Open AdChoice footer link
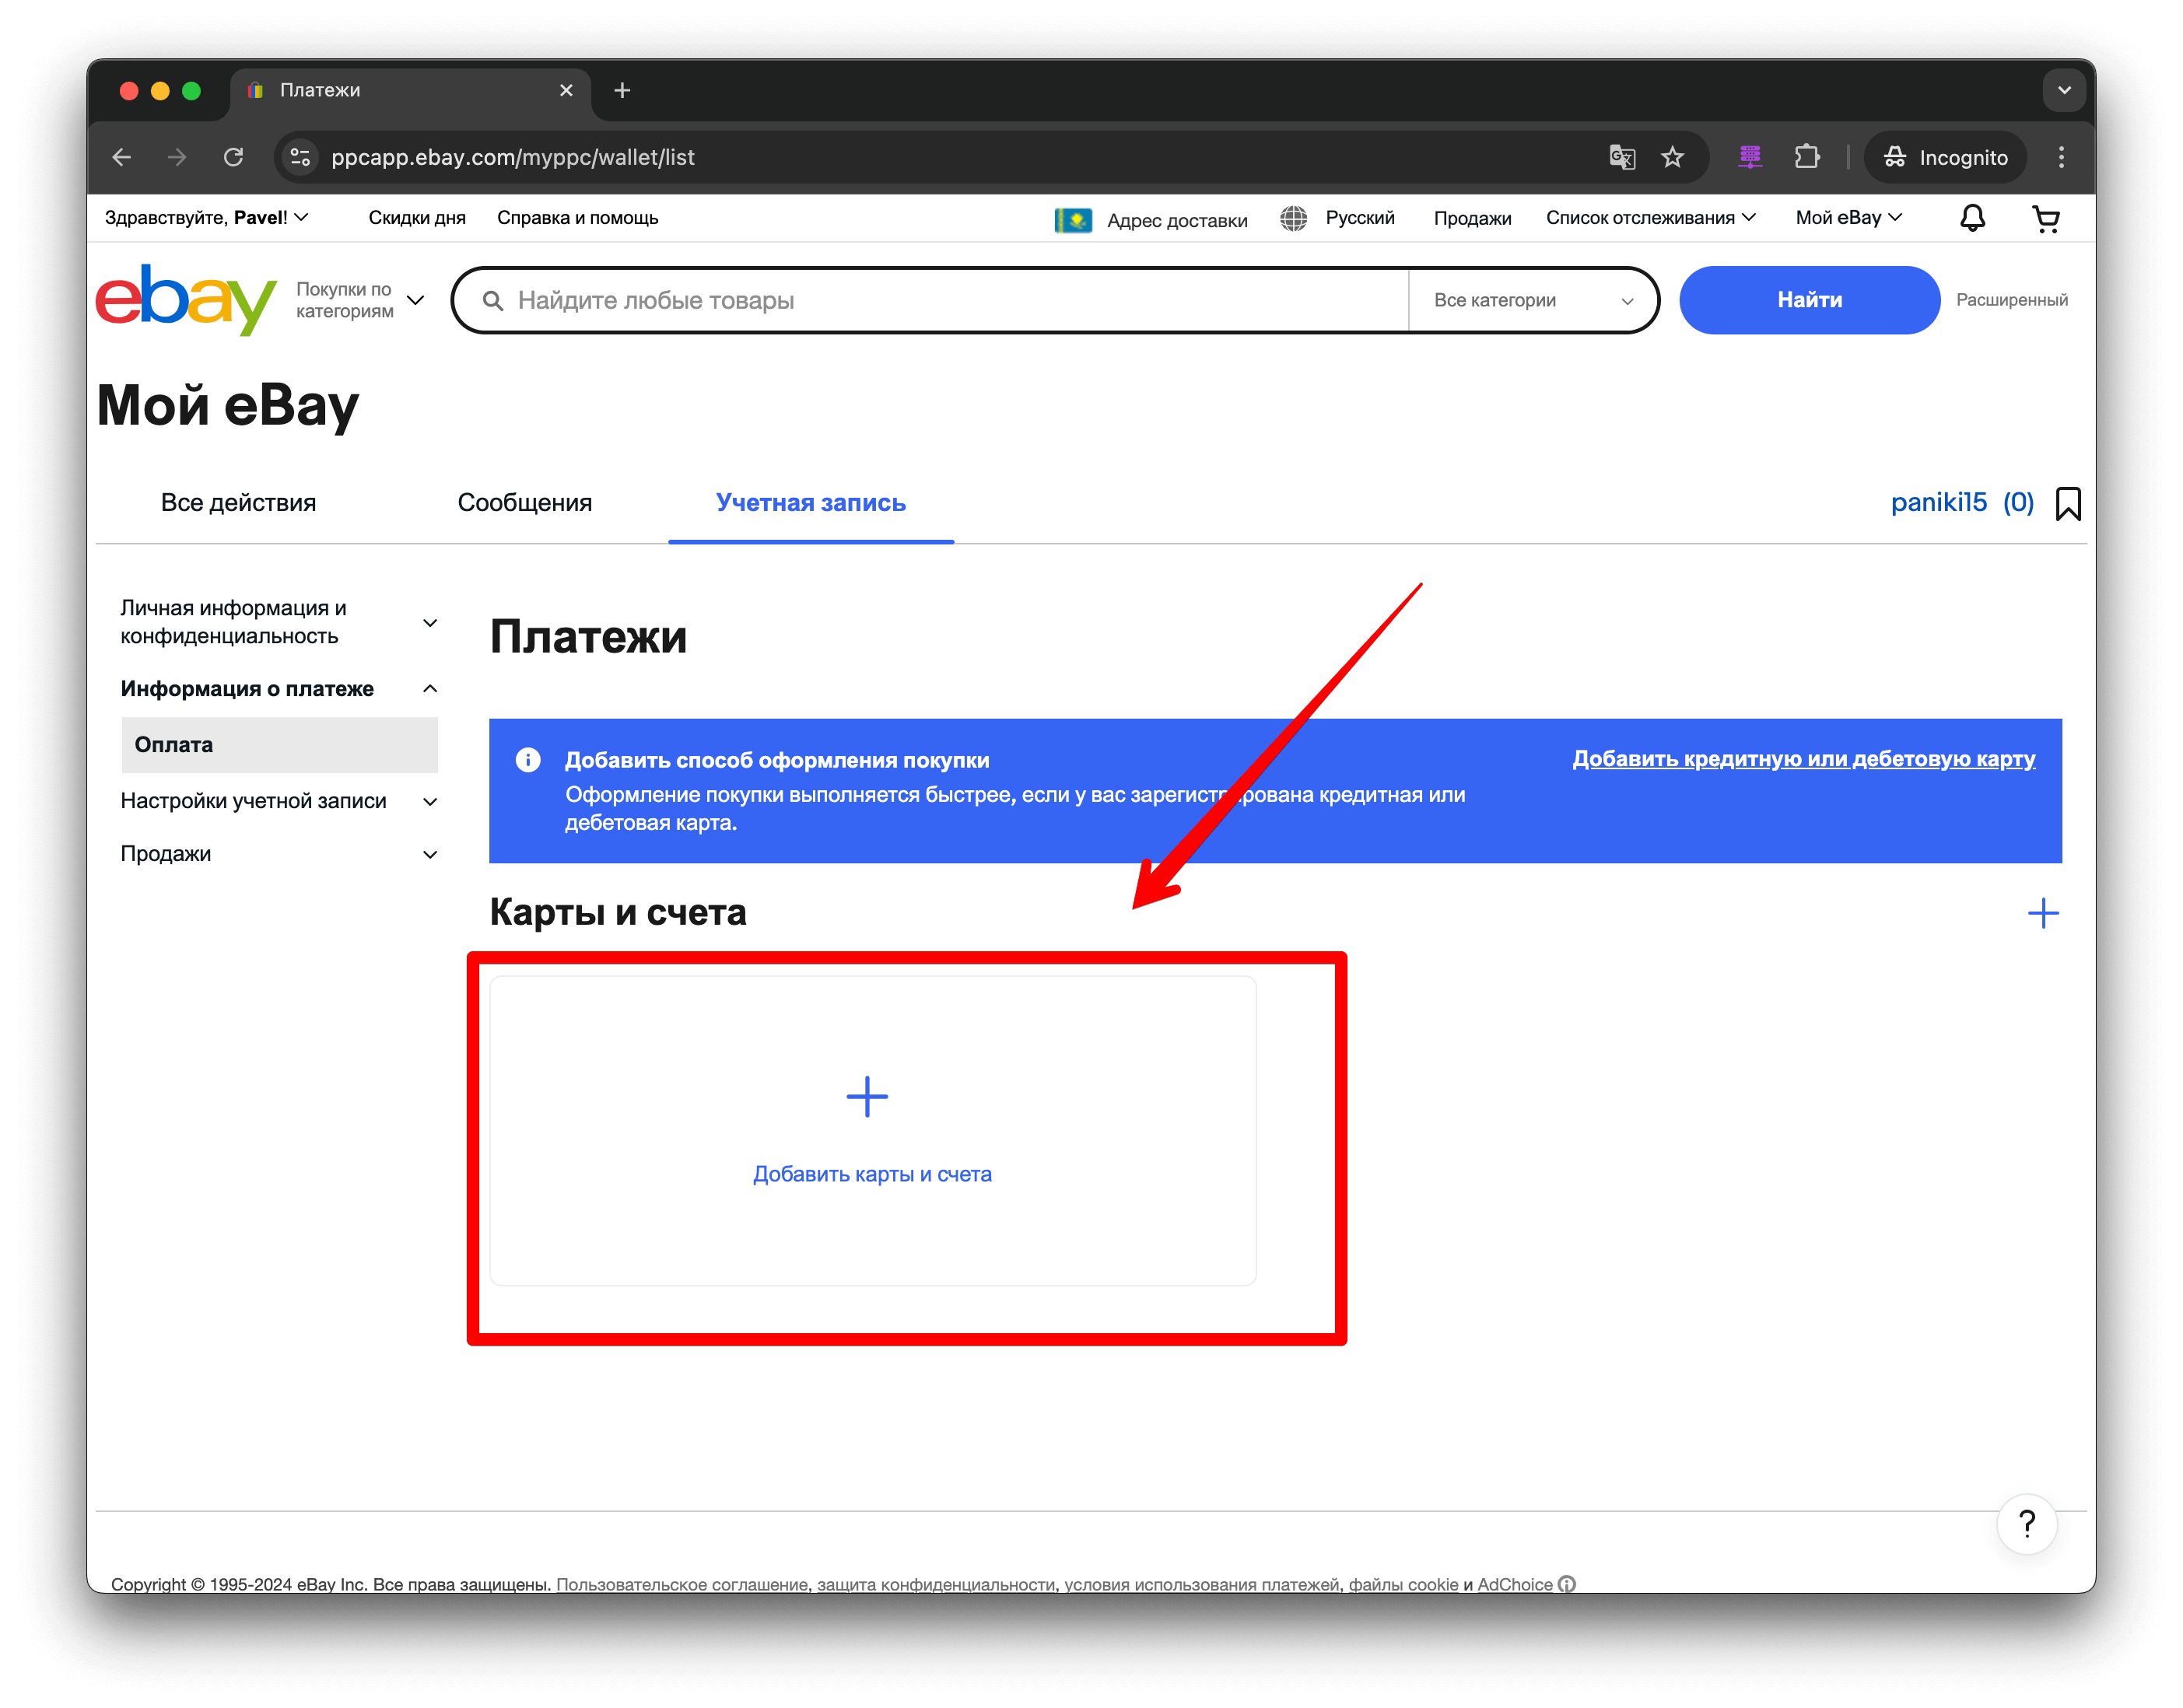2183x1708 pixels. click(x=1514, y=1584)
